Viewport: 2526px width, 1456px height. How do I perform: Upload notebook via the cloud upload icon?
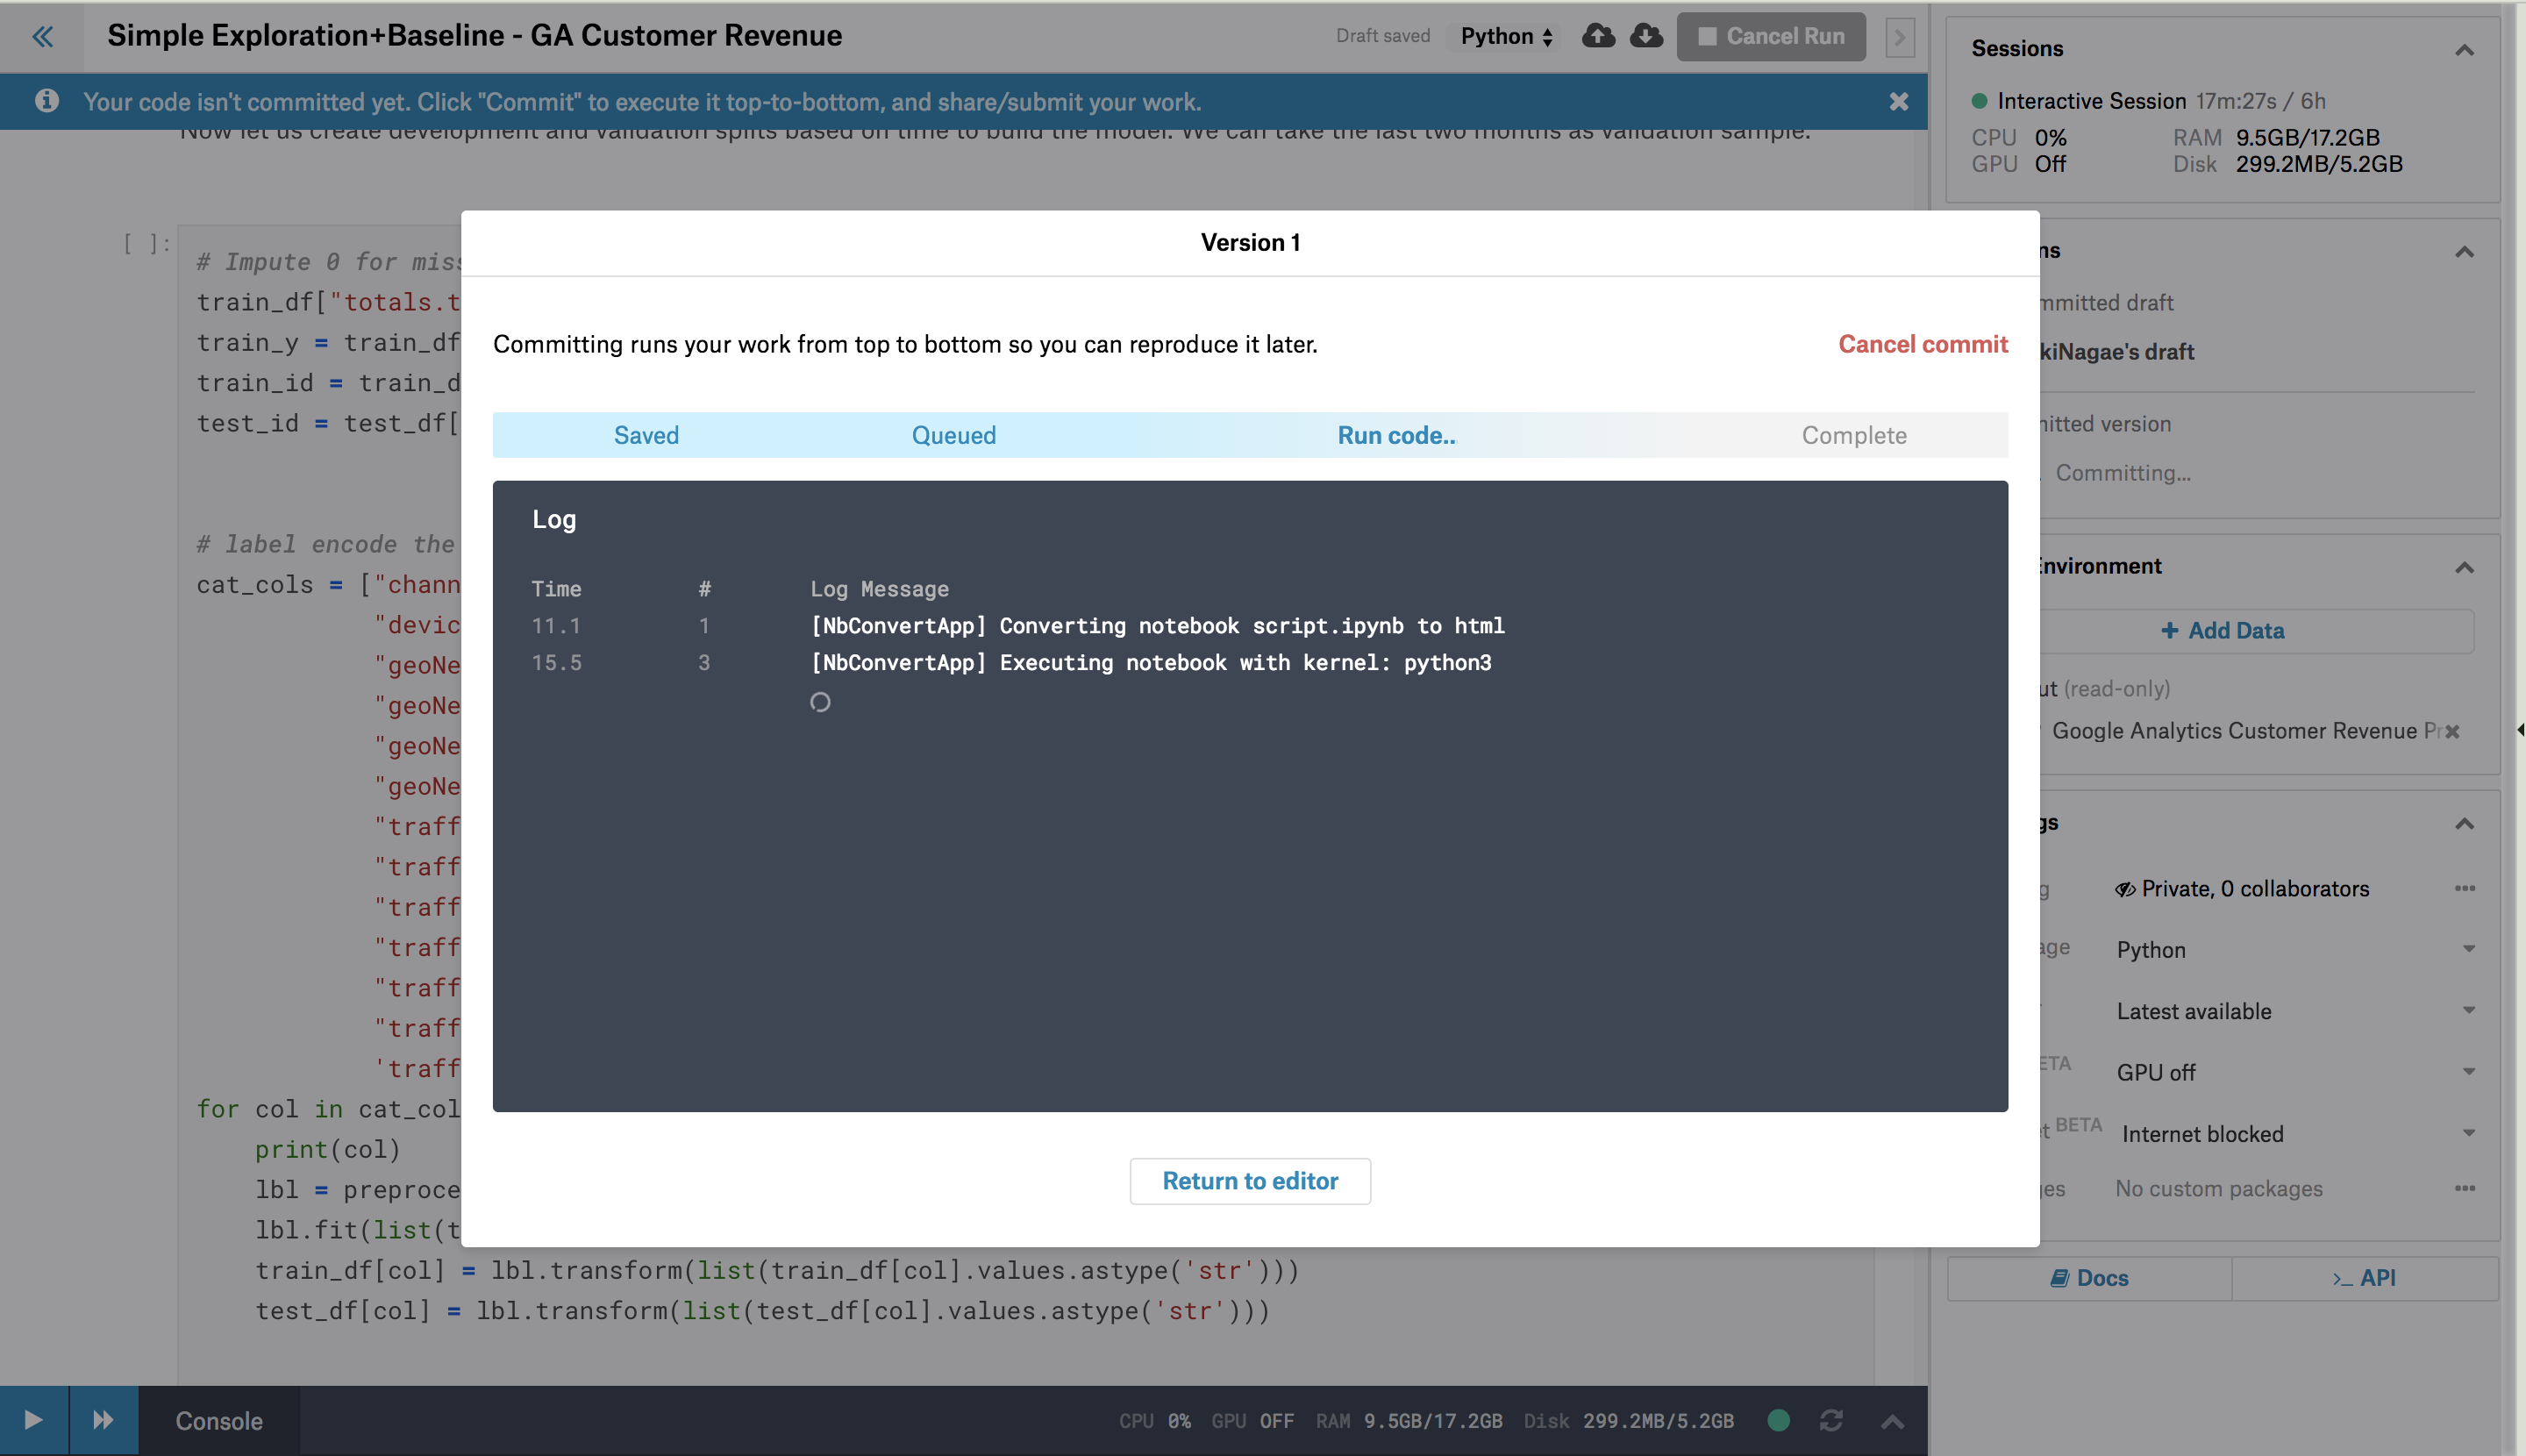(1599, 35)
